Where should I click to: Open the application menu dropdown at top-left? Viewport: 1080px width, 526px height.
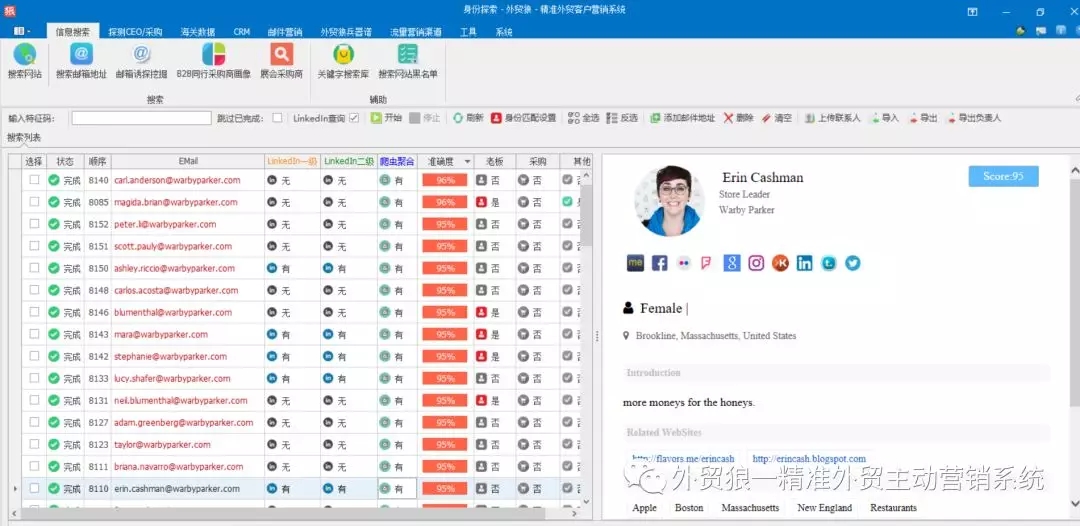click(x=22, y=32)
